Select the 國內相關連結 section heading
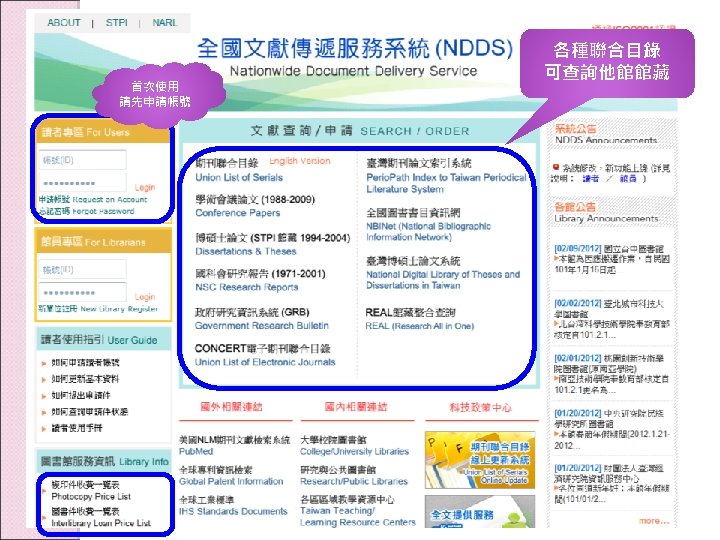 click(x=356, y=406)
